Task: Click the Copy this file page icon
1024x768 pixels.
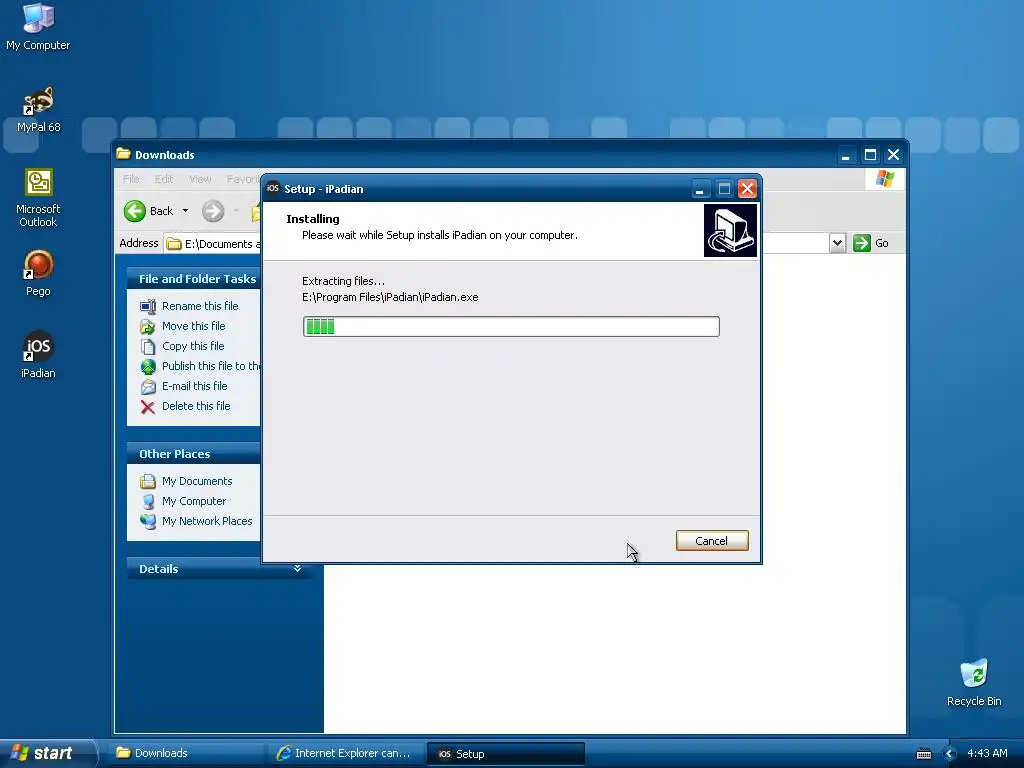Action: [148, 346]
